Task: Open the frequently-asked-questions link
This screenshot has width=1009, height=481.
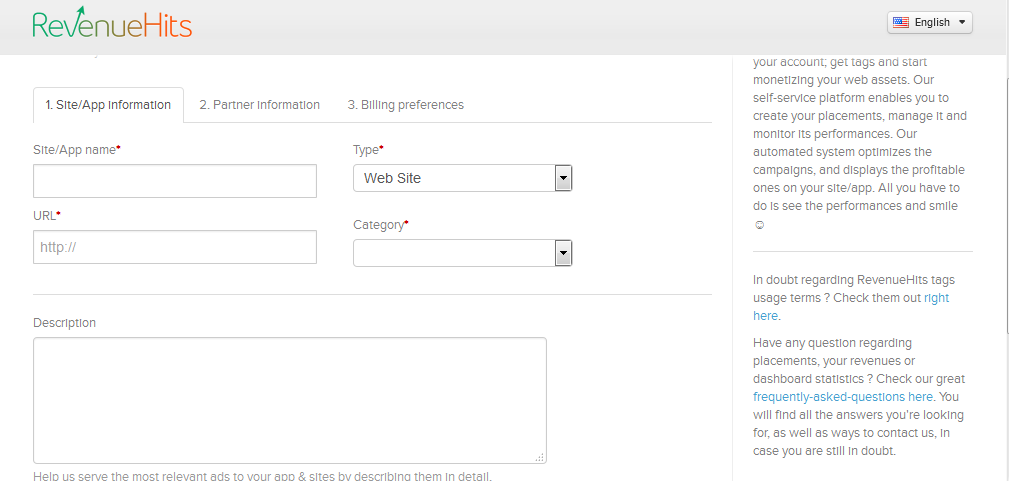Action: (842, 397)
